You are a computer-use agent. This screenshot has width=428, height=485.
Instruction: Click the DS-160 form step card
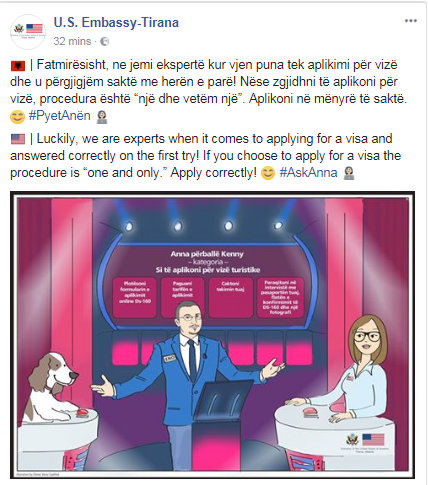point(135,297)
